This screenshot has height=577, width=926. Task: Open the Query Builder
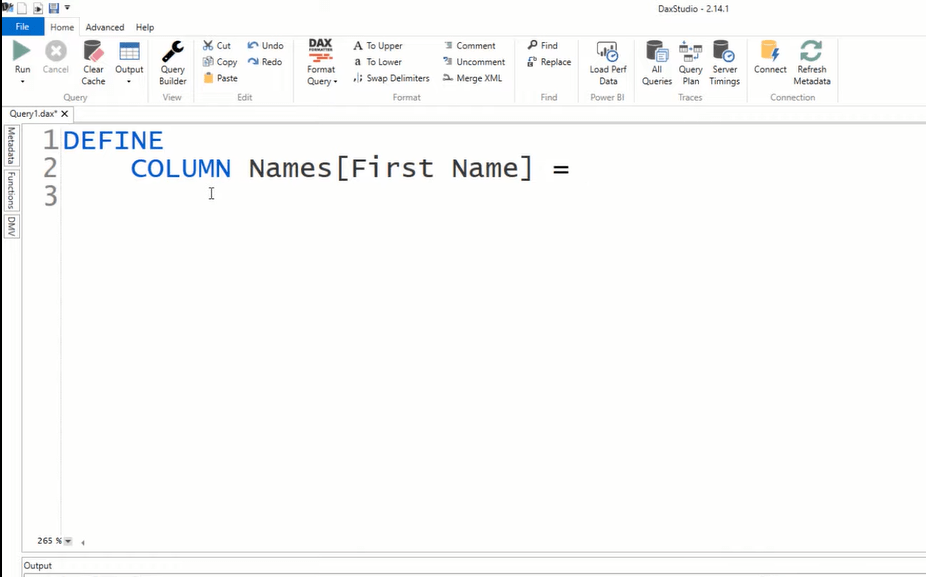click(x=172, y=63)
